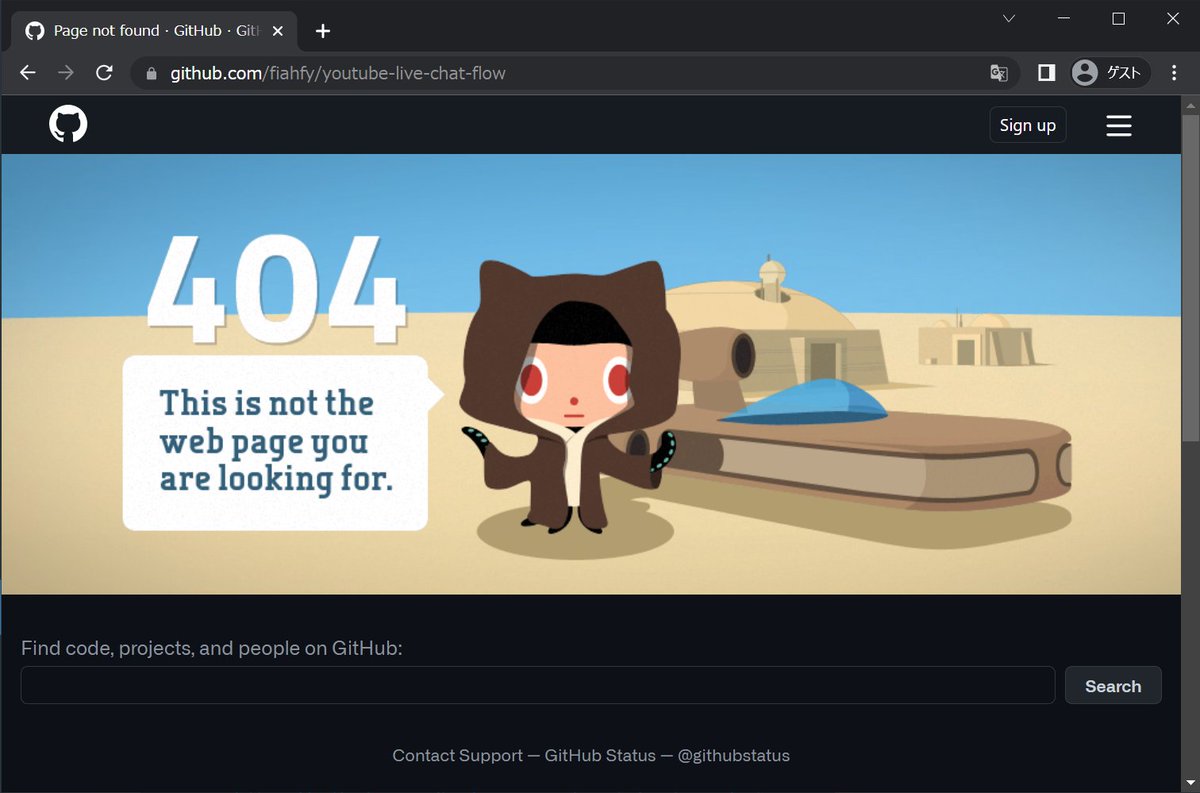Open the guest profile button
Image resolution: width=1200 pixels, height=793 pixels.
point(1109,73)
